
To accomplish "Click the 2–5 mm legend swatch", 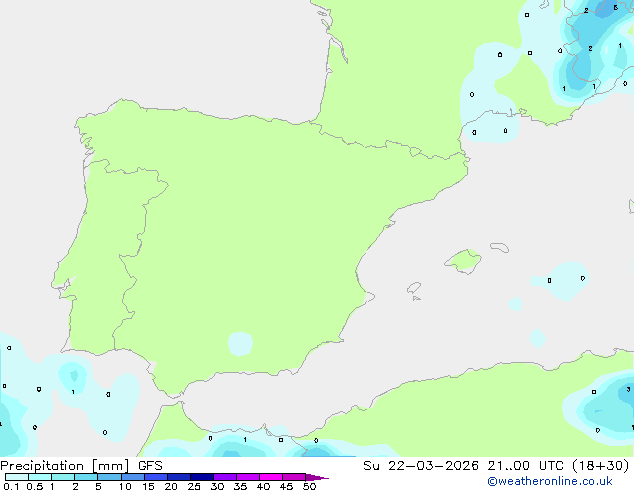I will 86,477.
